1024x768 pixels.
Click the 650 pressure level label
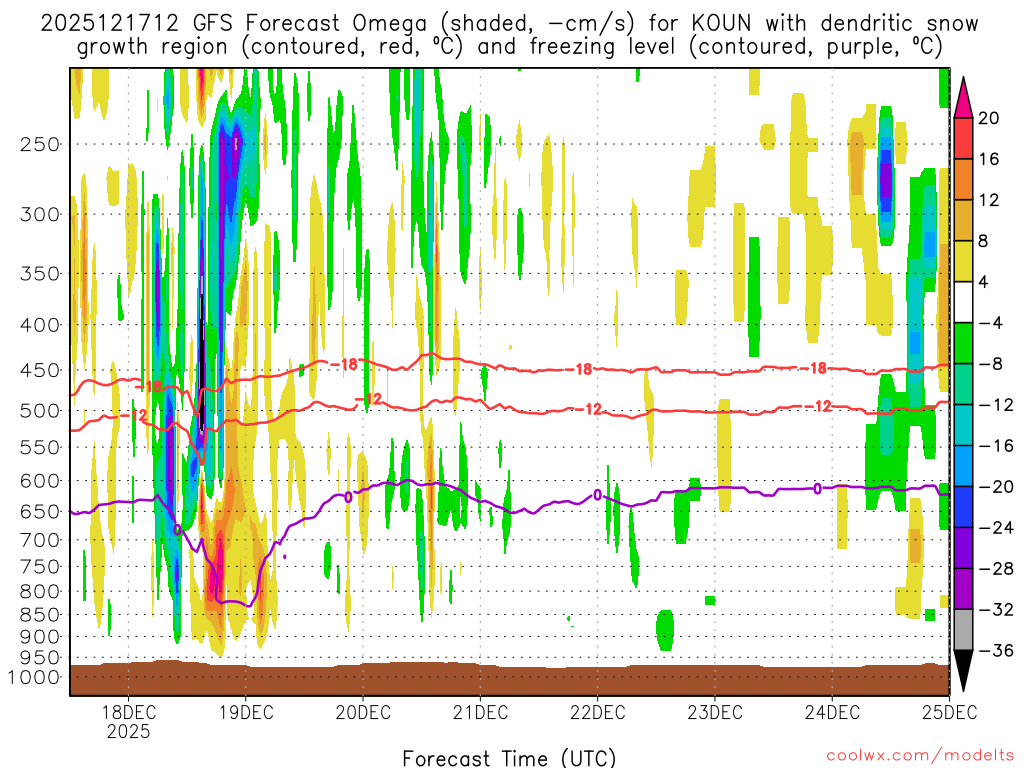tap(40, 511)
